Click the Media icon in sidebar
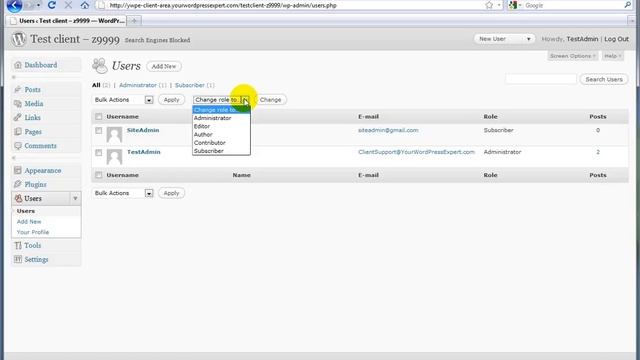 tap(18, 104)
